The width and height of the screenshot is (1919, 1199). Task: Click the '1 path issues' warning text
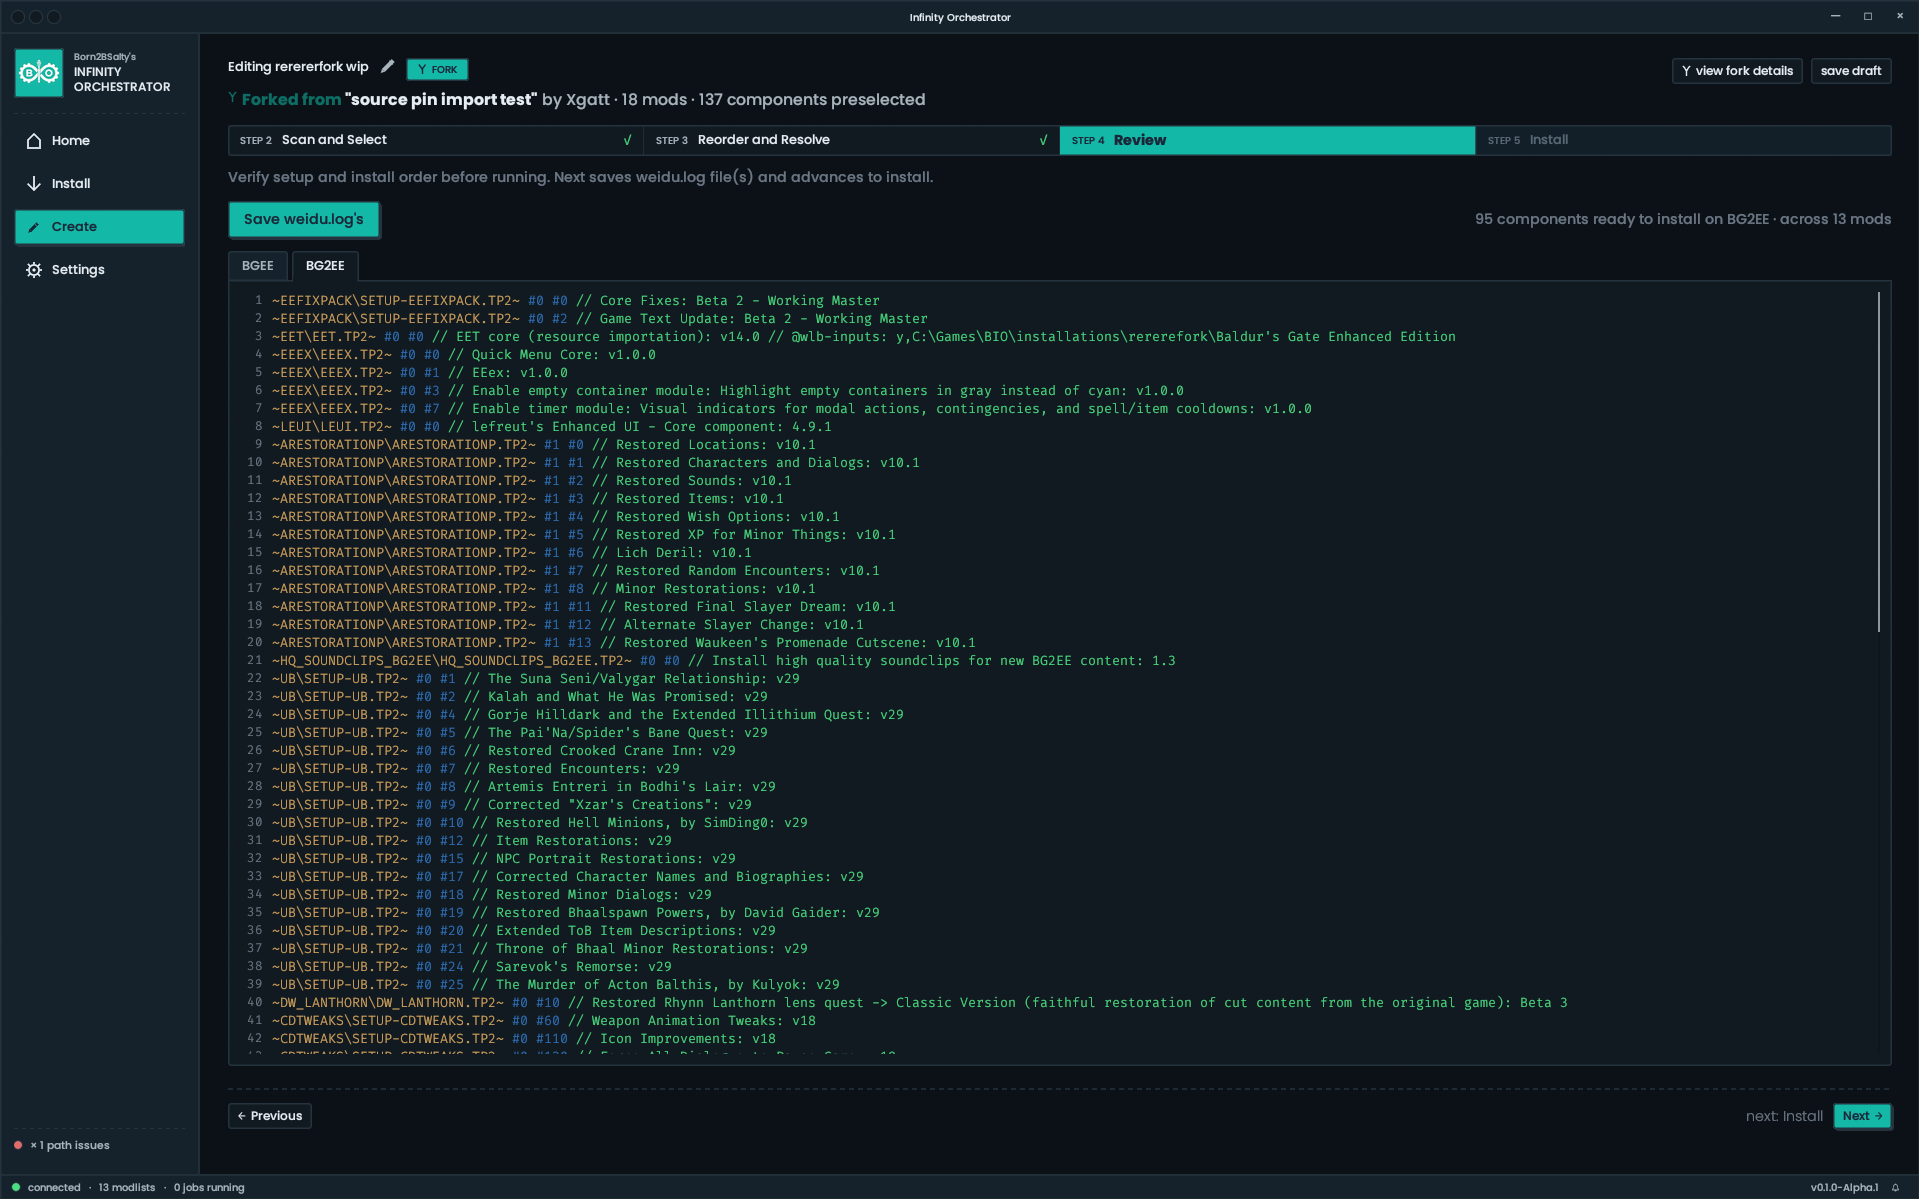71,1146
